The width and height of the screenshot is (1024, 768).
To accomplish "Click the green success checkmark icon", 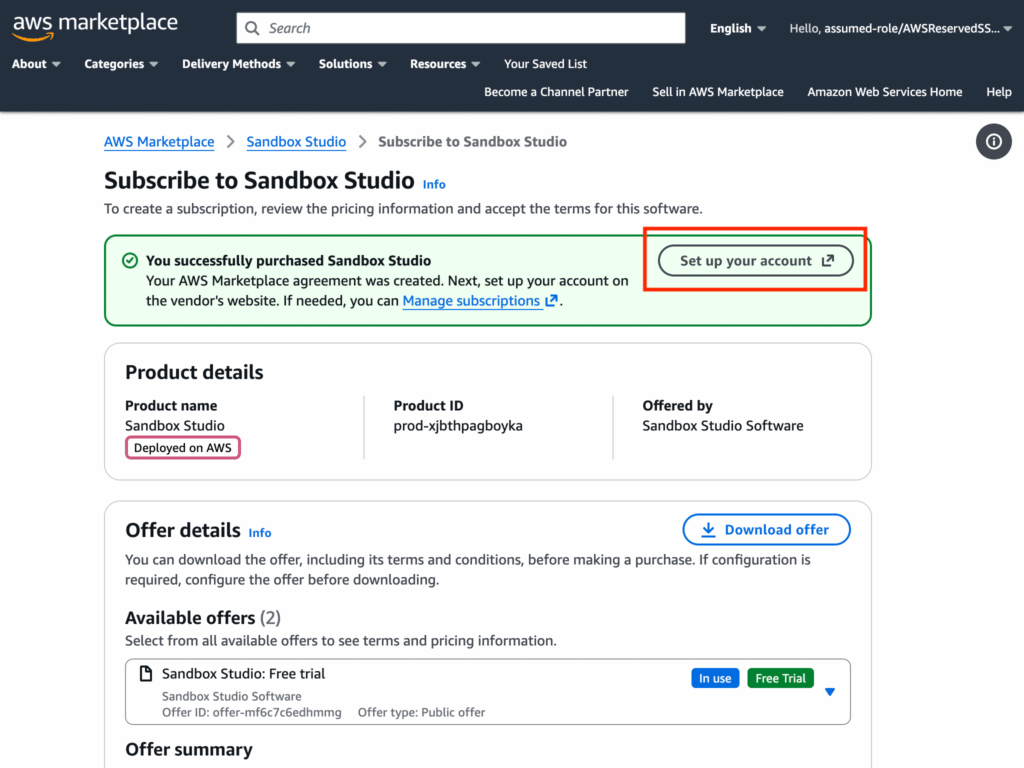I will 129,261.
